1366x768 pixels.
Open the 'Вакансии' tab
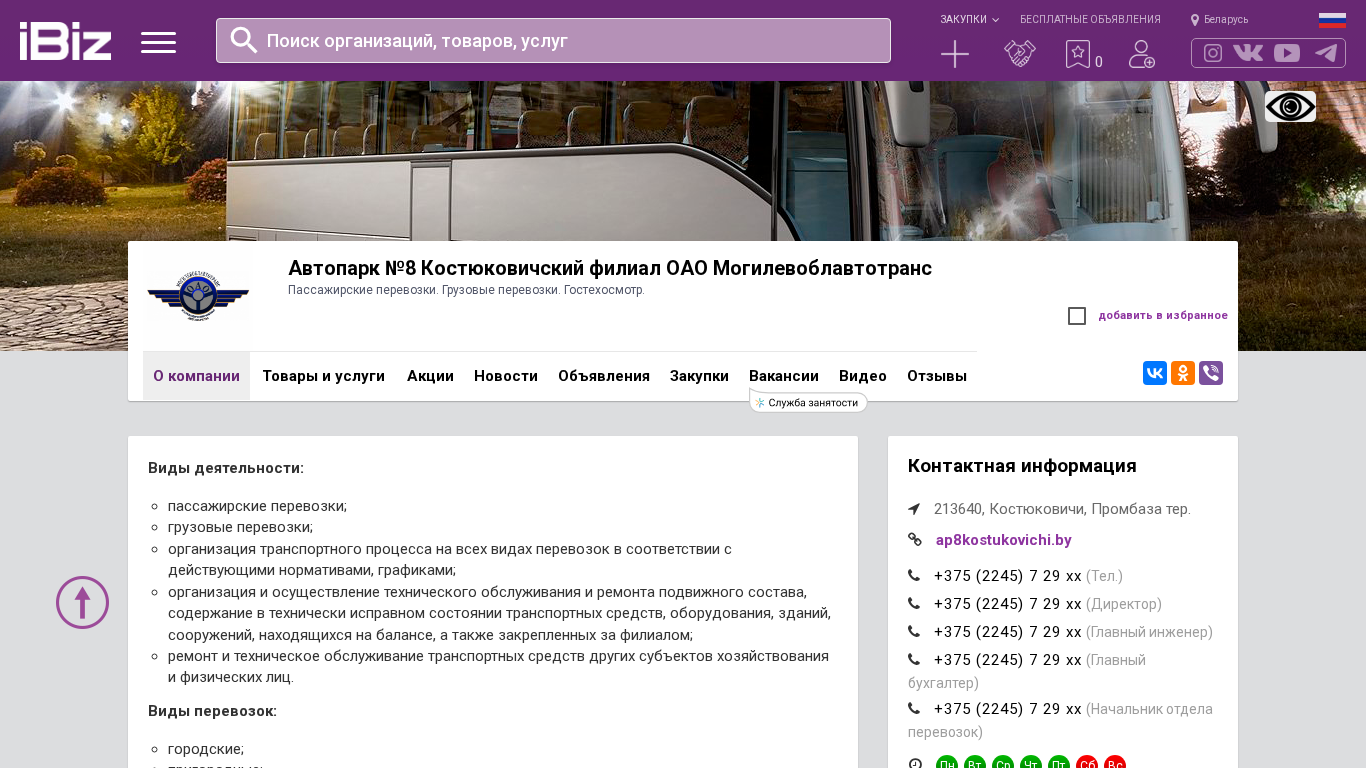[783, 376]
